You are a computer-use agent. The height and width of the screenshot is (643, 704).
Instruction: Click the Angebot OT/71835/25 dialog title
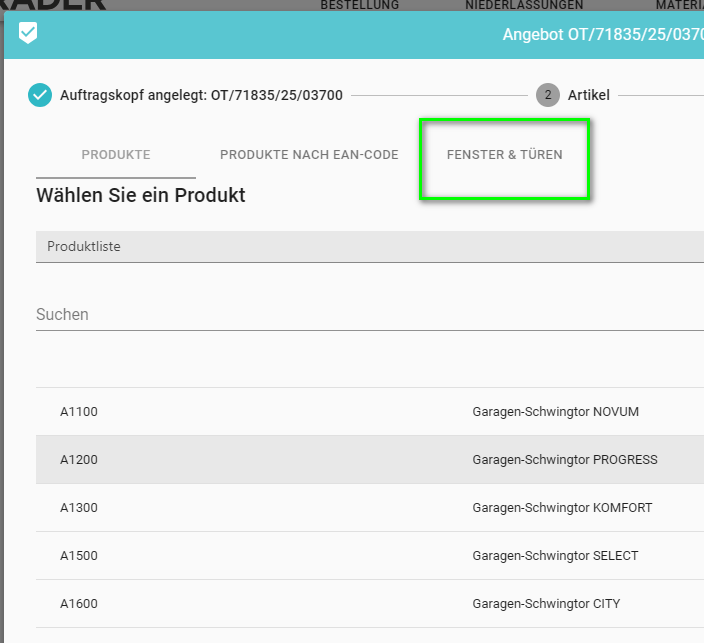(x=602, y=35)
